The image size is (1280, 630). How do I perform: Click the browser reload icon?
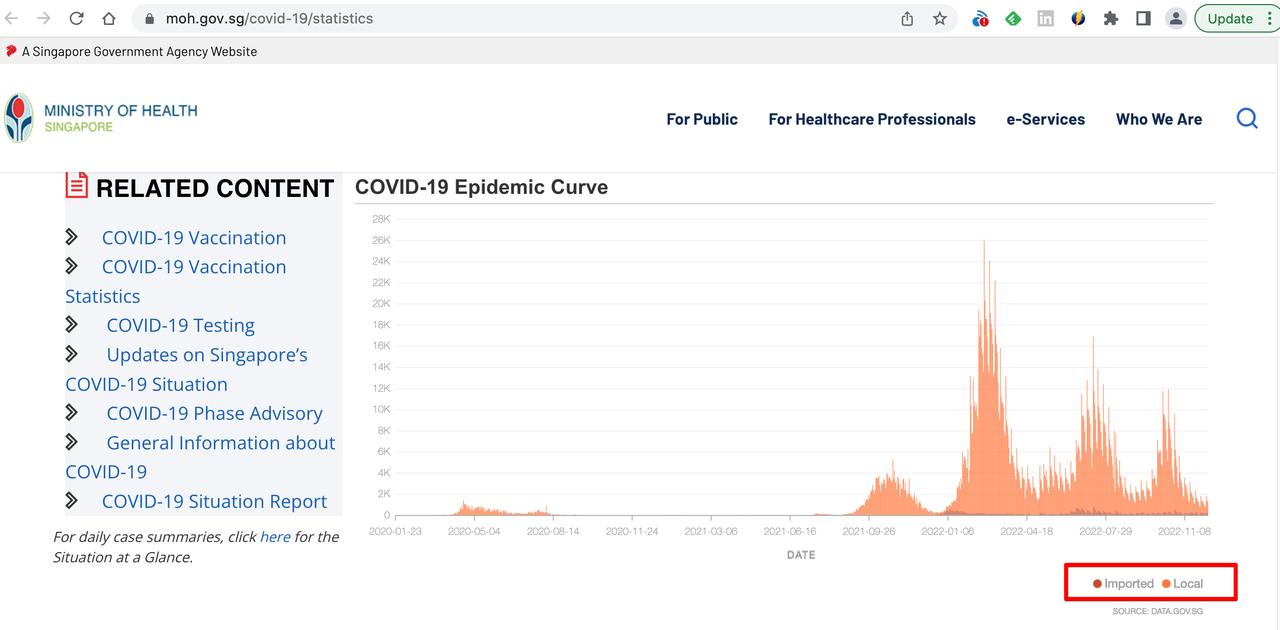[77, 18]
